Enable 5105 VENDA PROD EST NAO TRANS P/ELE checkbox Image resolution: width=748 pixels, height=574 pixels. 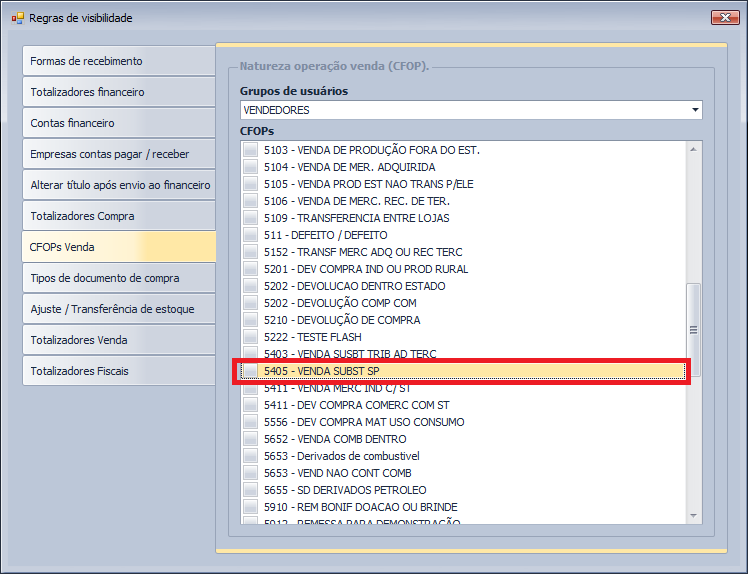tap(250, 184)
